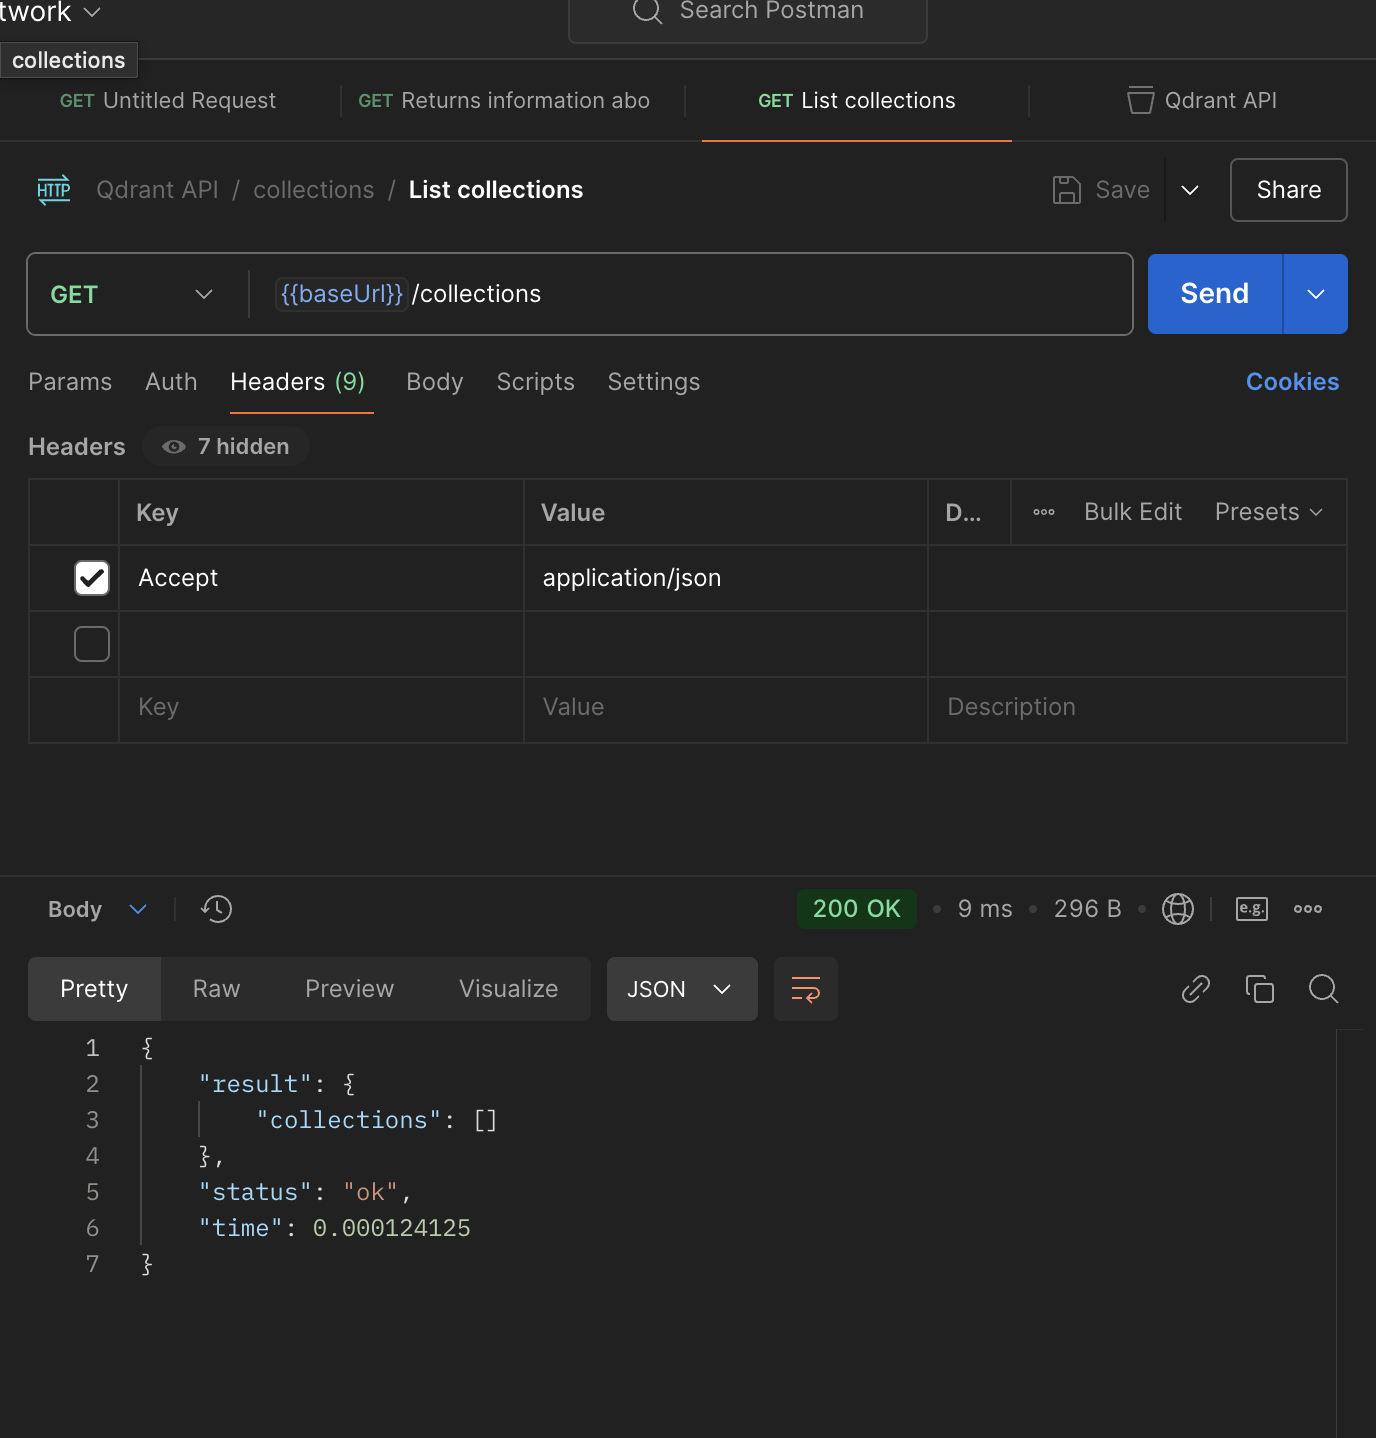This screenshot has height=1438, width=1376.
Task: Copy response link icon
Action: coord(1196,989)
